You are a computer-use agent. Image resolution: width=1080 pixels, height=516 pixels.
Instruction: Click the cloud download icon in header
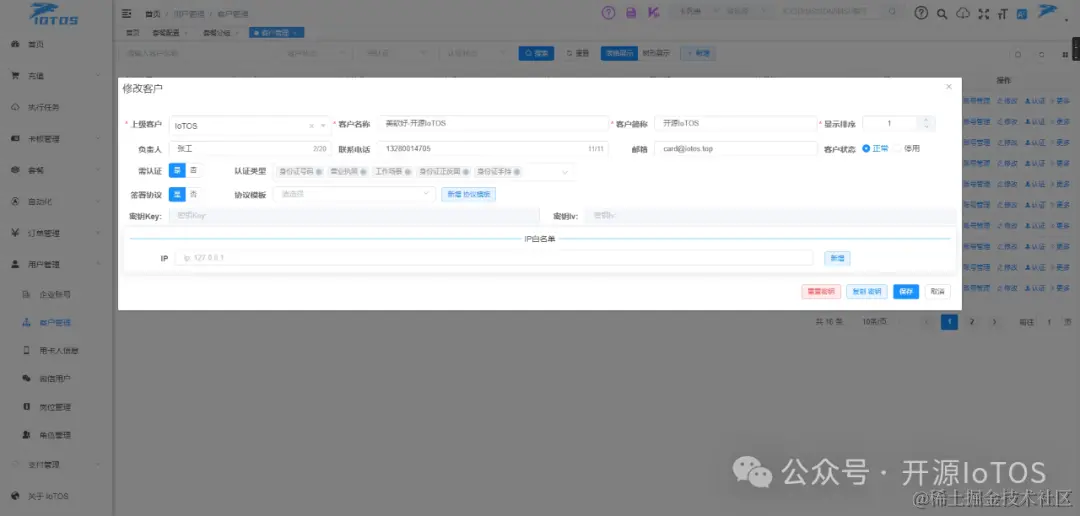(963, 13)
